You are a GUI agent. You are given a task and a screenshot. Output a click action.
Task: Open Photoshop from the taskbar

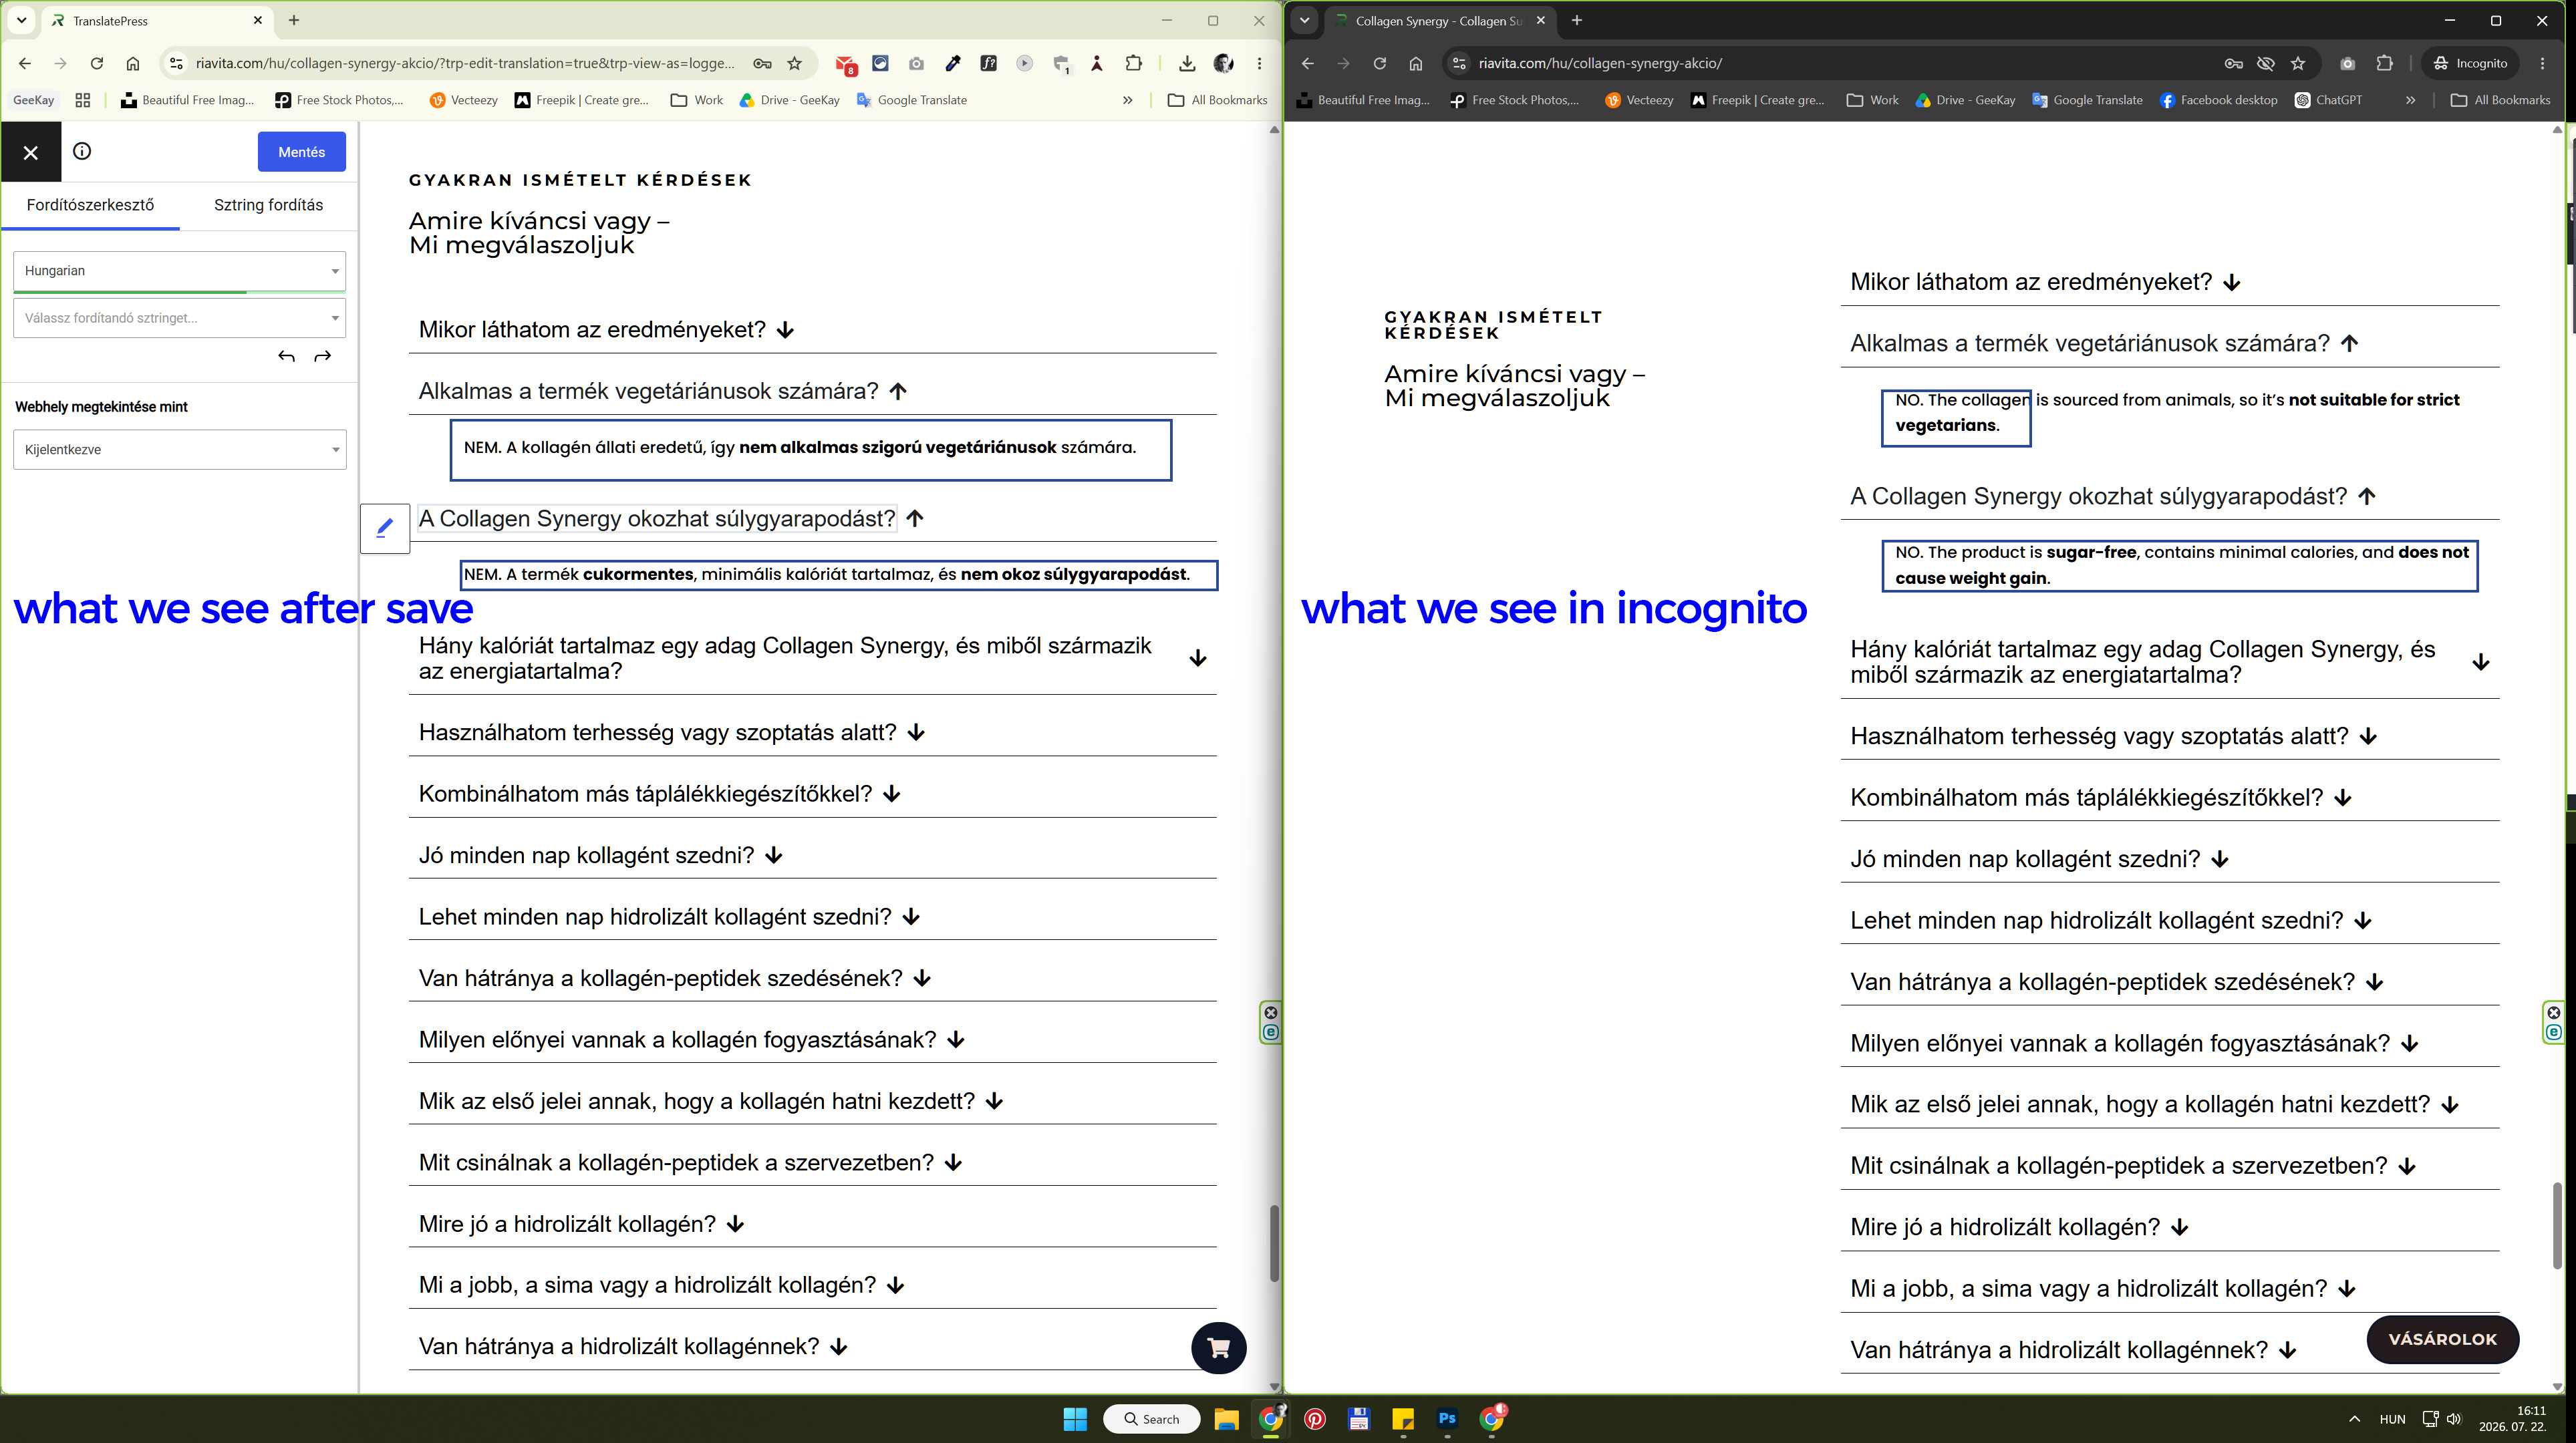coord(1446,1418)
